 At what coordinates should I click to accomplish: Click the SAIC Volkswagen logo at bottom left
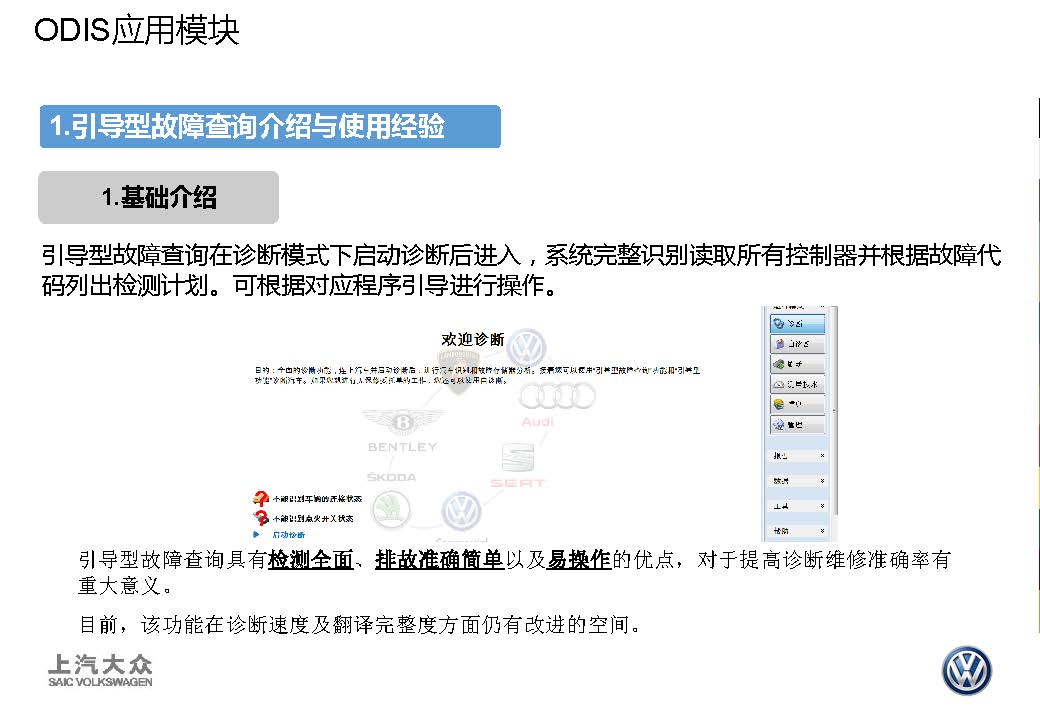tap(100, 670)
